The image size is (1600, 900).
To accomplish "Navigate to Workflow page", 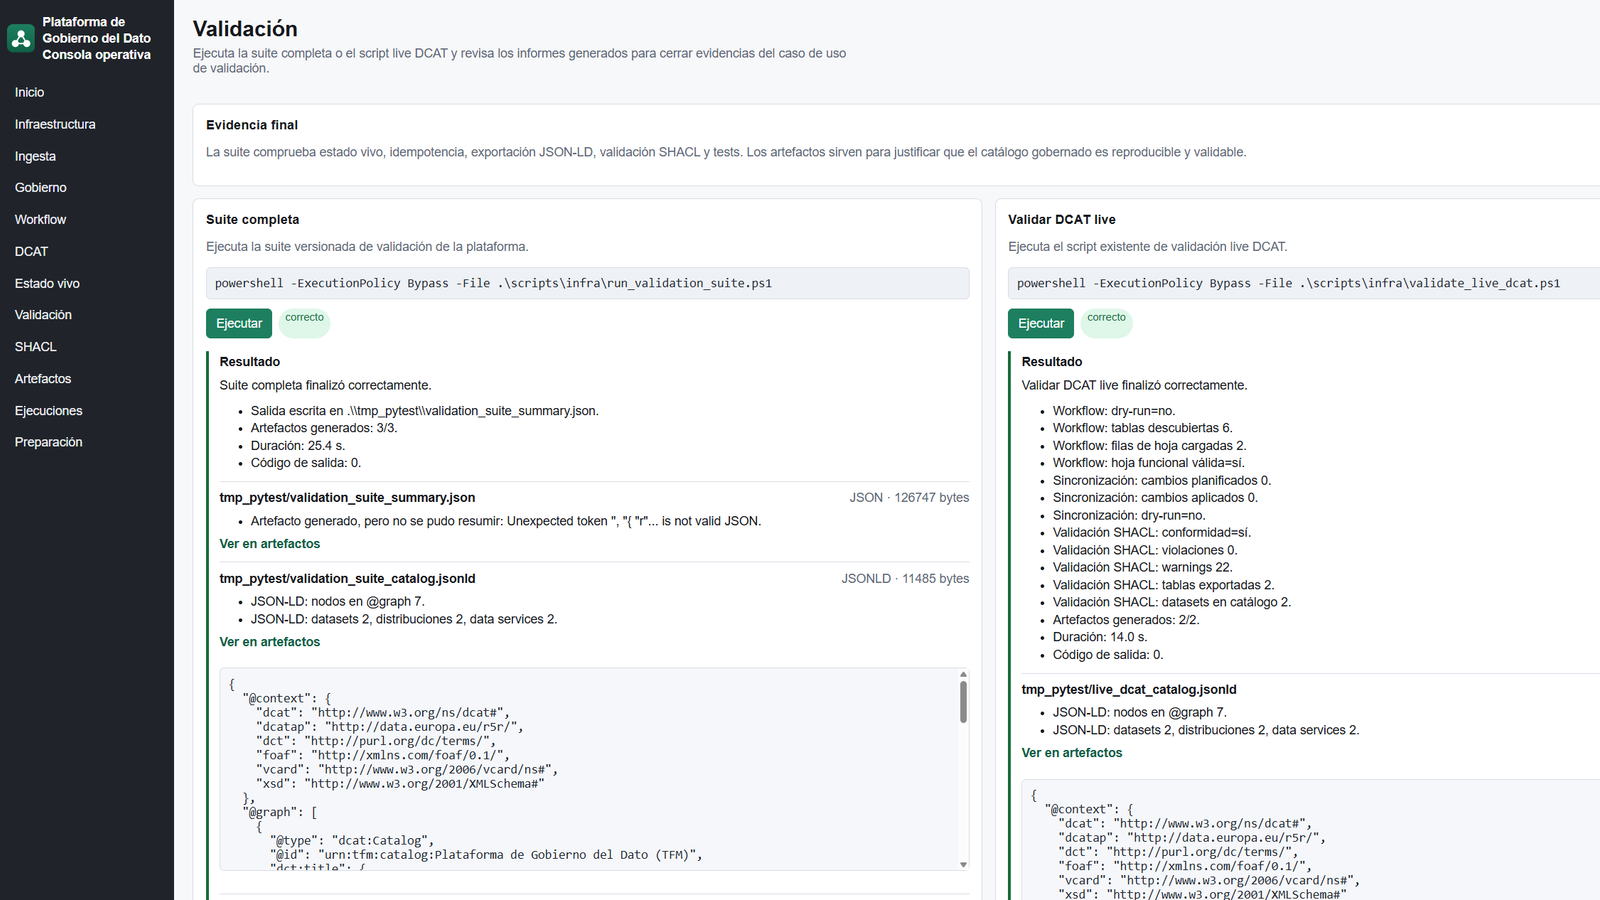I will (40, 219).
